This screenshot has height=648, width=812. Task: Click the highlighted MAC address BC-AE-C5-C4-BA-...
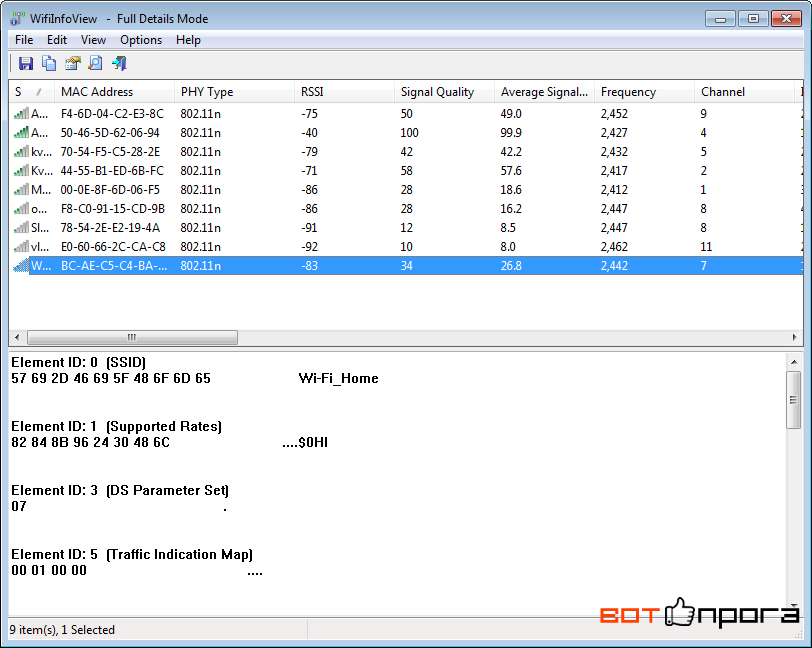[x=114, y=266]
